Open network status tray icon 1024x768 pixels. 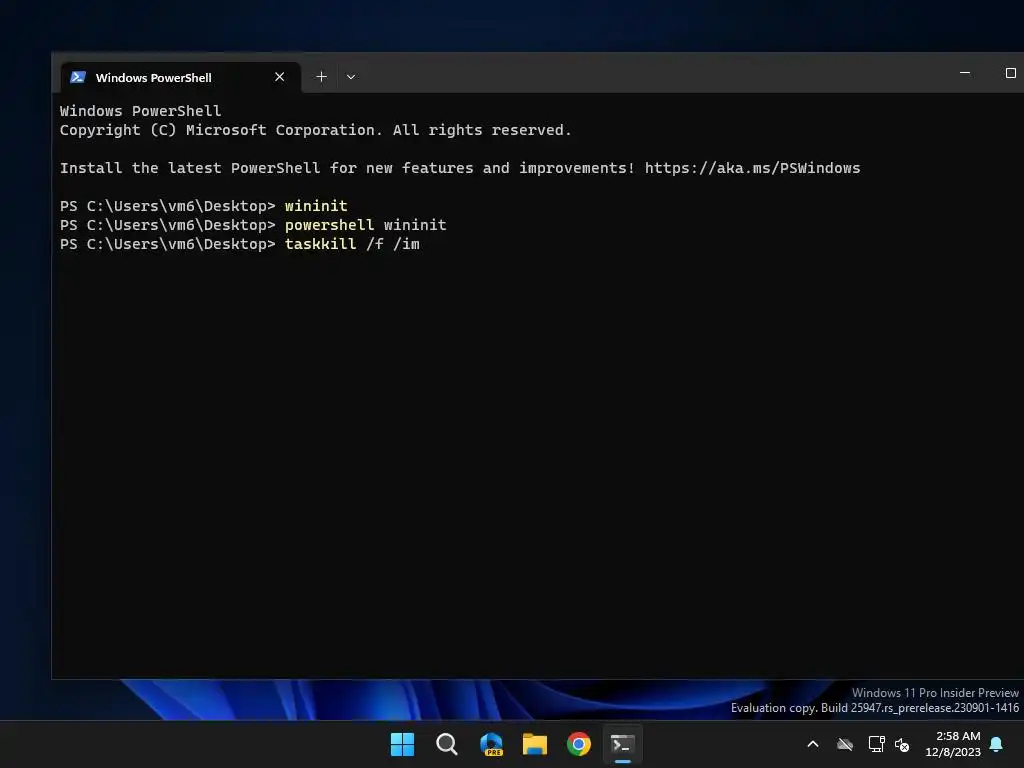coord(876,744)
